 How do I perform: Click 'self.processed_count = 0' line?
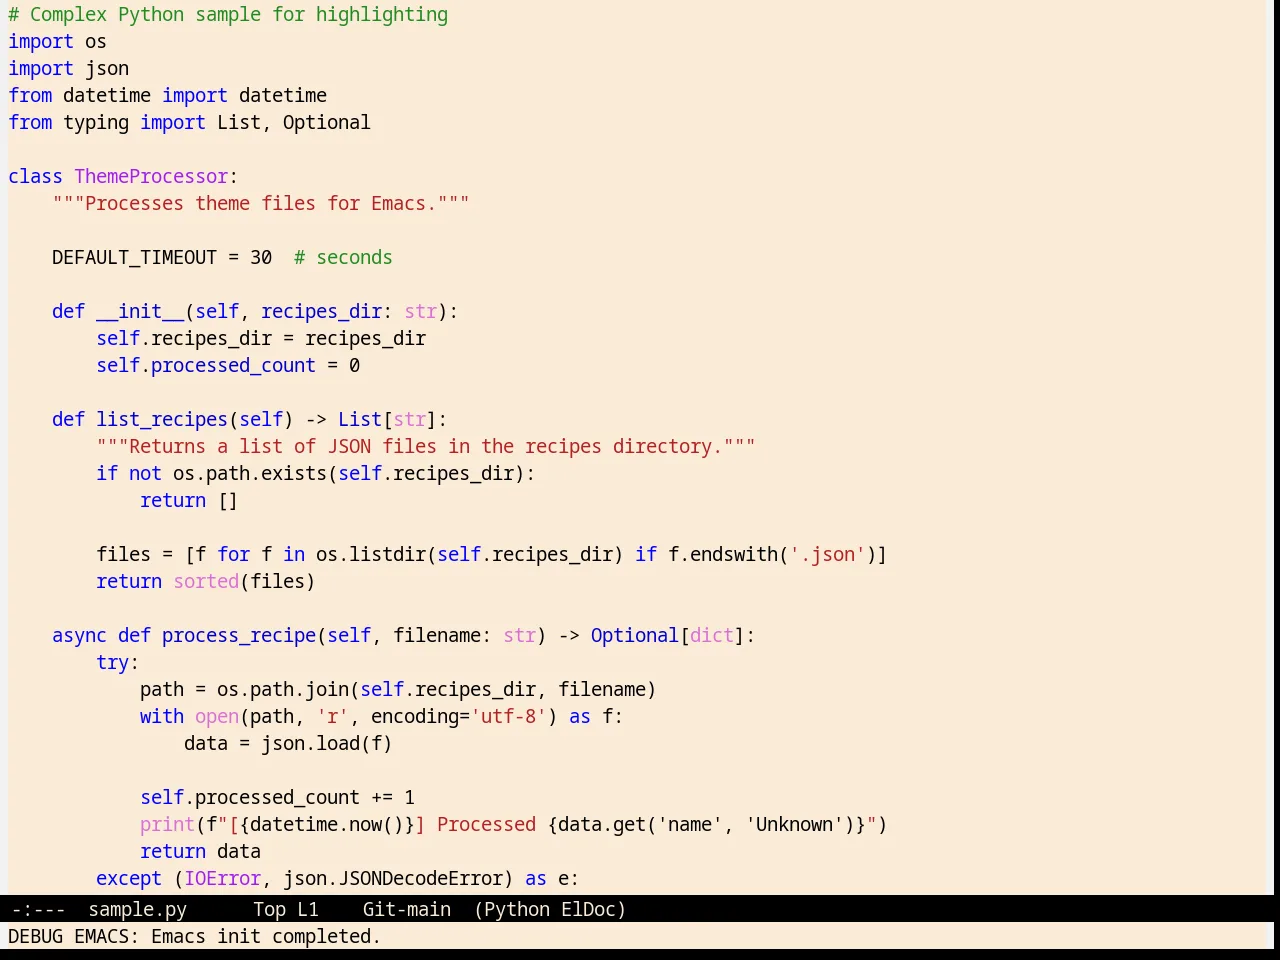coord(228,365)
